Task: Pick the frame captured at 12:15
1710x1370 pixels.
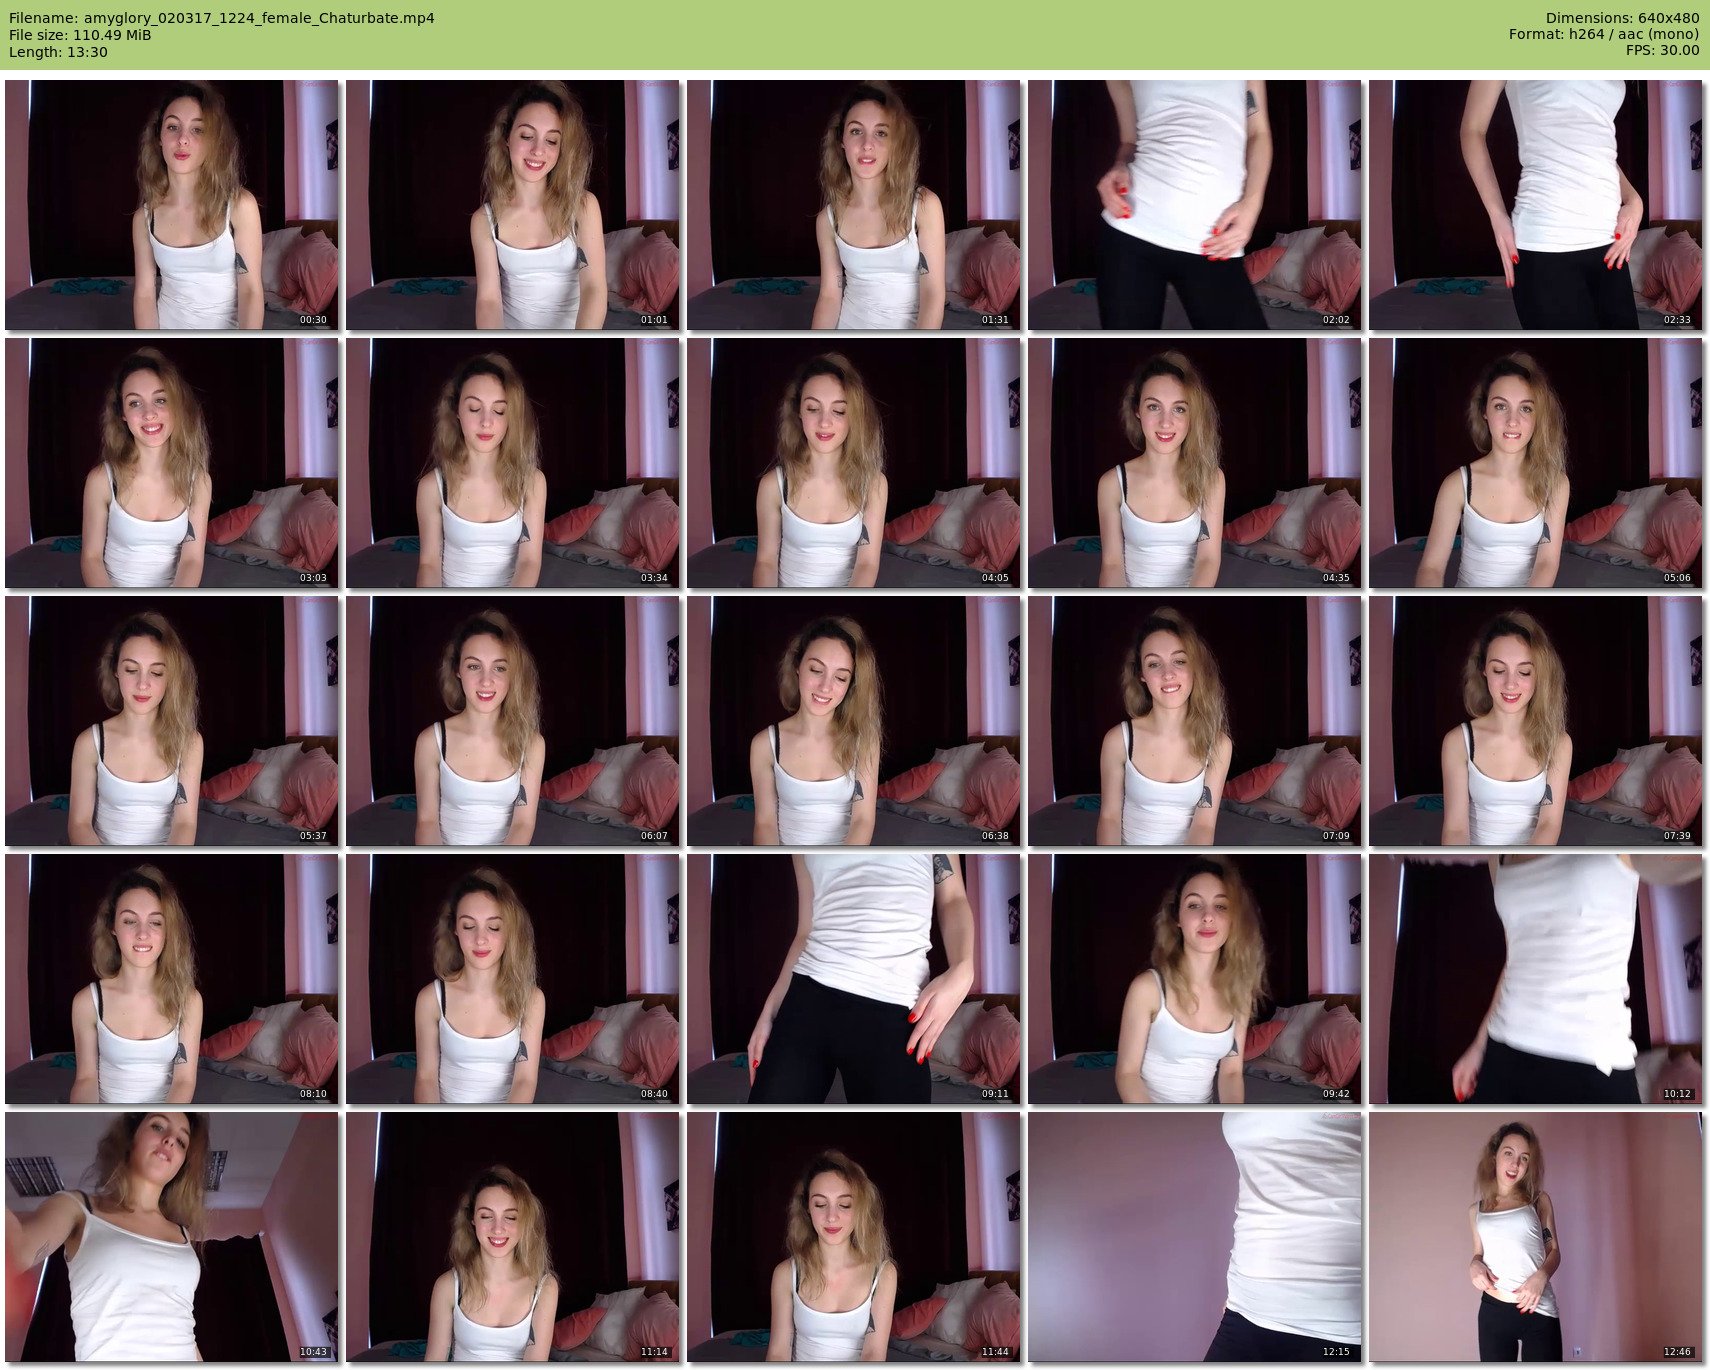Action: coord(1195,1237)
